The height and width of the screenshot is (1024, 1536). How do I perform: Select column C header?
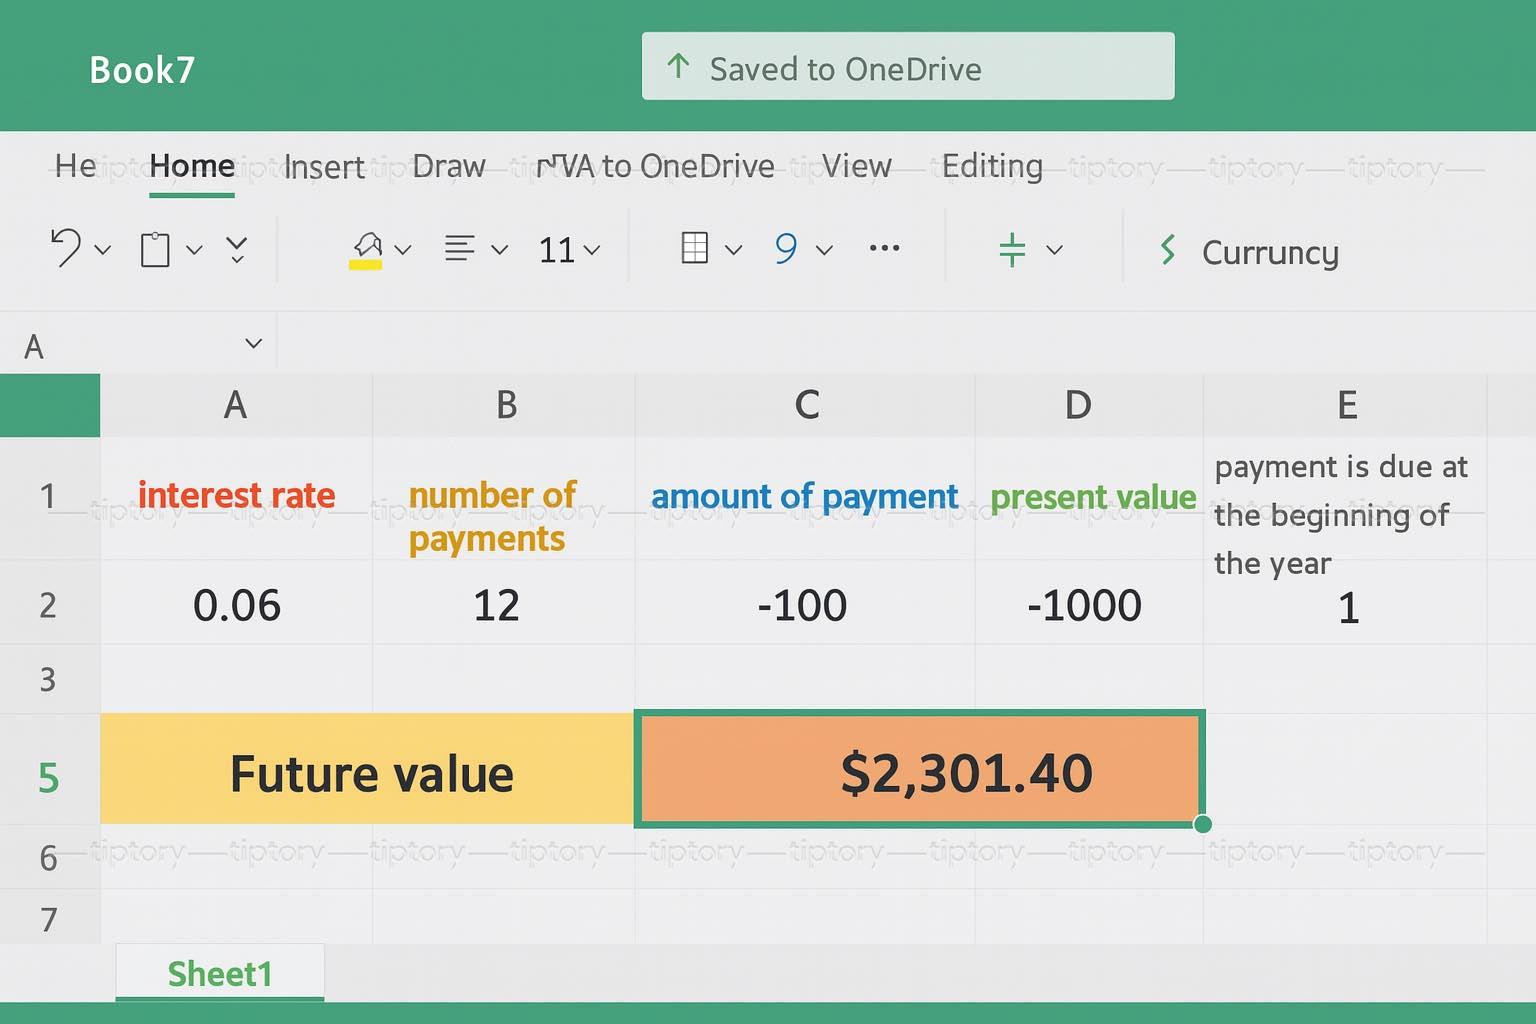click(806, 405)
